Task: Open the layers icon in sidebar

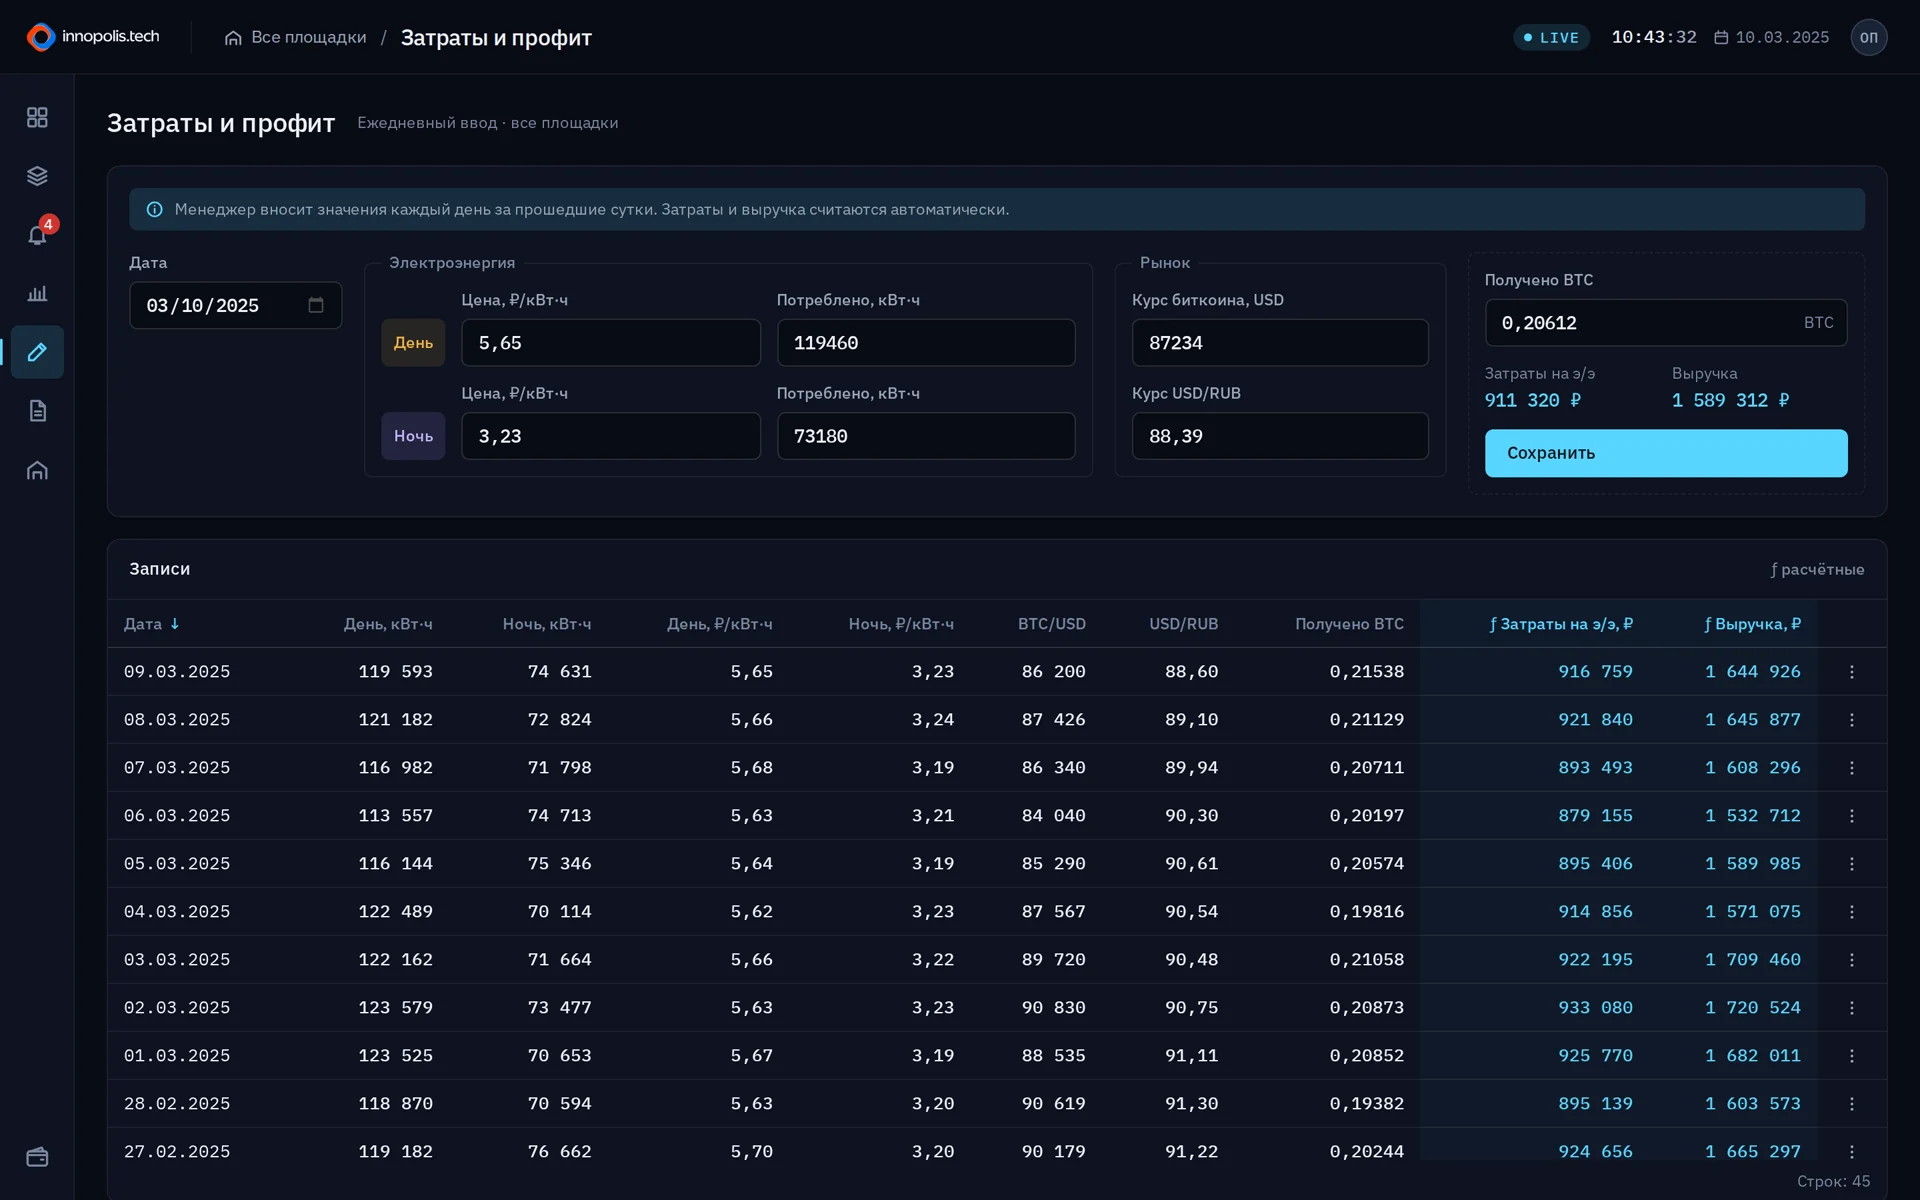Action: (x=37, y=176)
